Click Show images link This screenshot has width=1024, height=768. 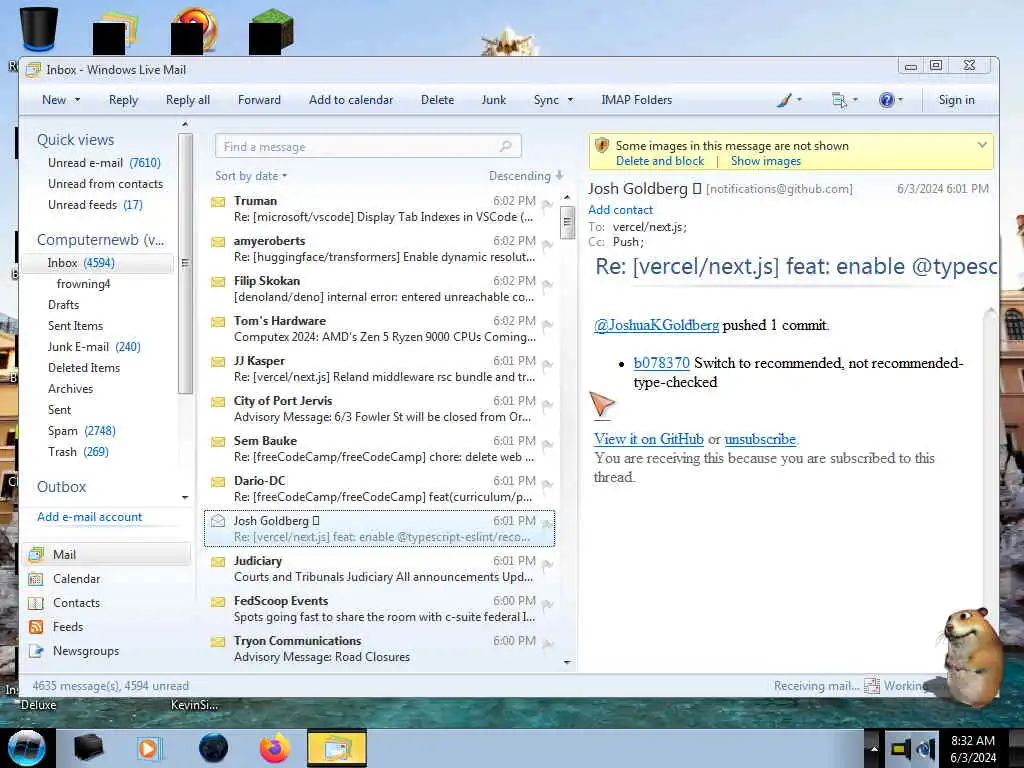click(x=765, y=161)
